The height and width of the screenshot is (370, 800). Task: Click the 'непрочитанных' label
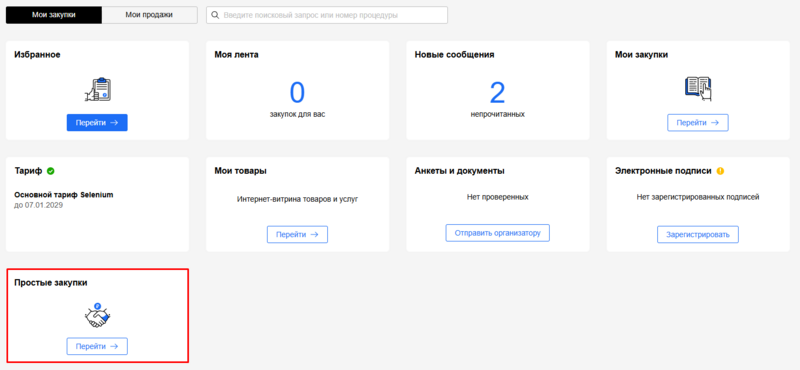[497, 114]
